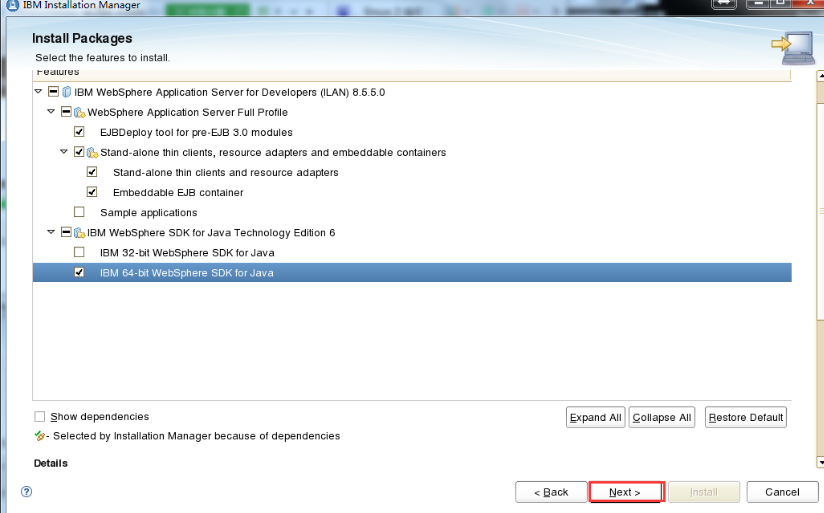This screenshot has width=824, height=513.
Task: Uncheck Stand-alone thin clients, resource adapters group checkbox
Action: tap(79, 151)
